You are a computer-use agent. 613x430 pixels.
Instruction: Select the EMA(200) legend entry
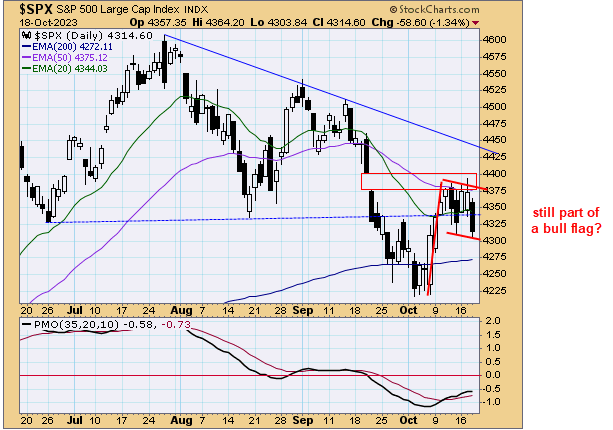point(71,46)
